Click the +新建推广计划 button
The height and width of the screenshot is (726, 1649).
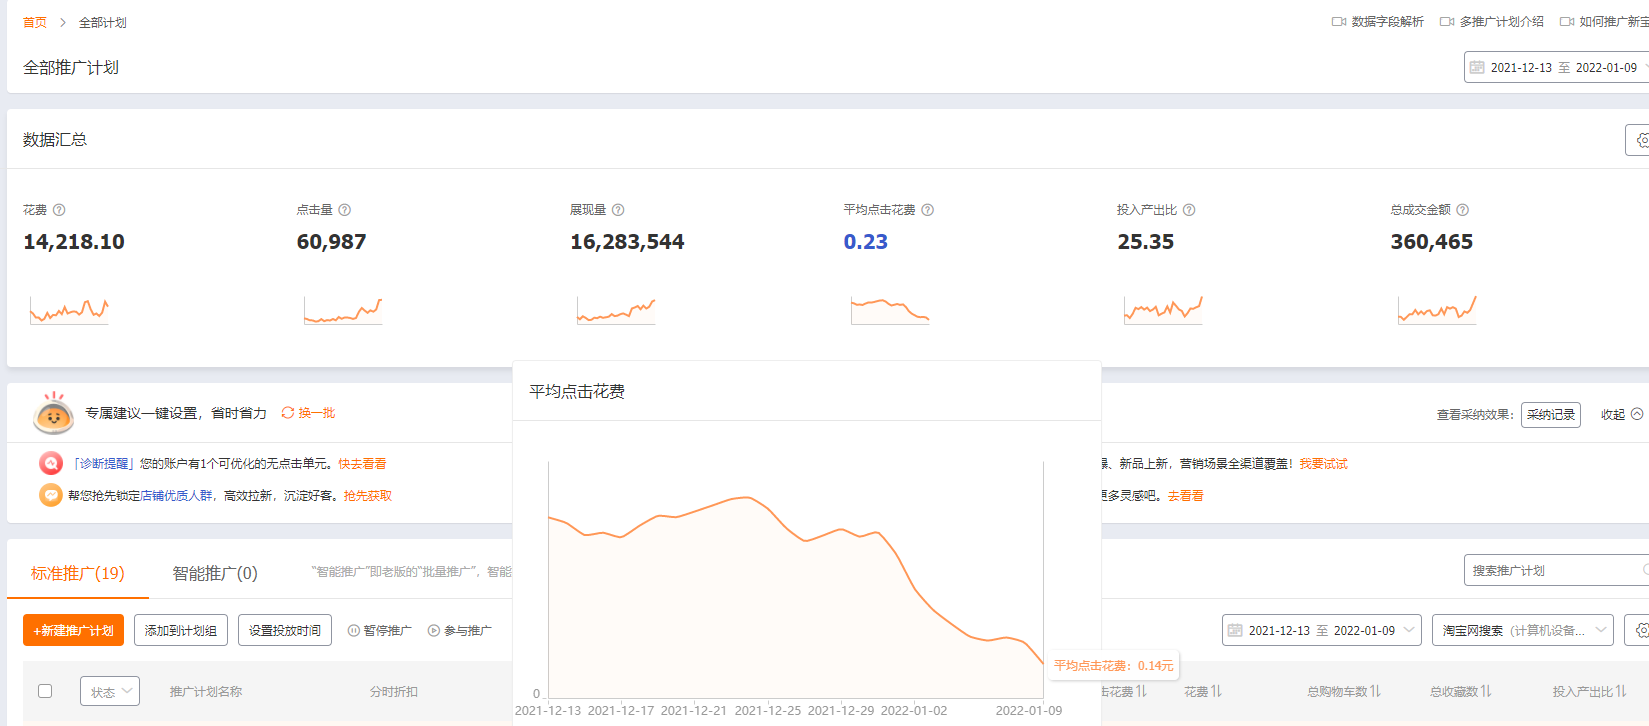pos(73,630)
